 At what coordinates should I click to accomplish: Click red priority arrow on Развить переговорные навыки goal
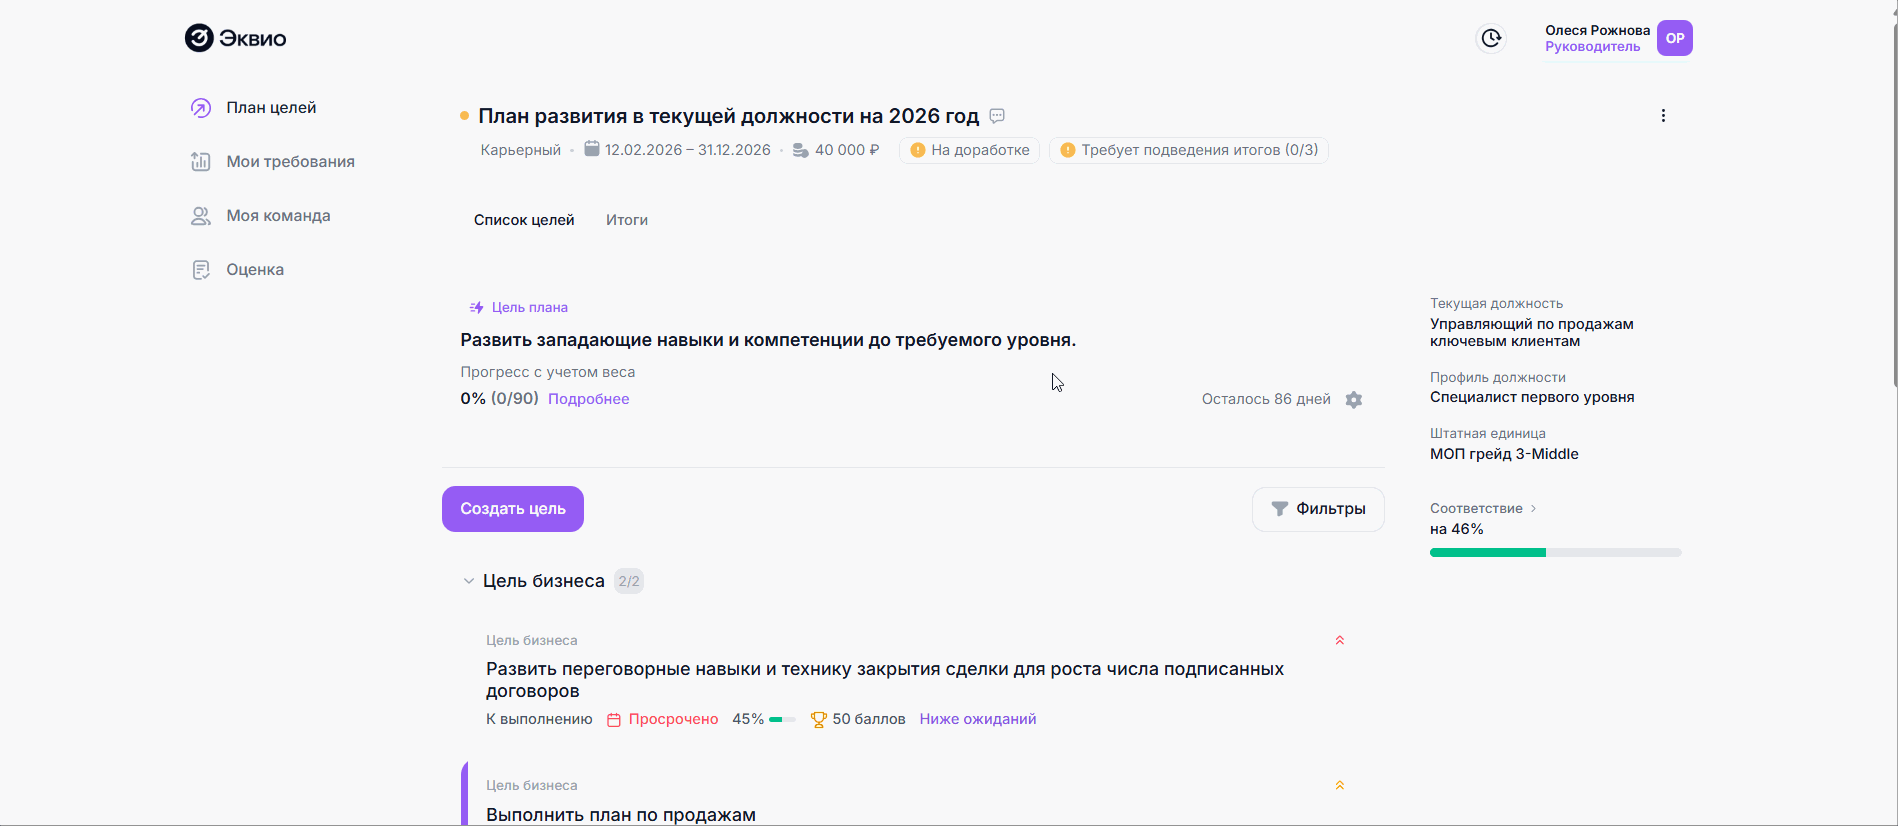point(1340,640)
